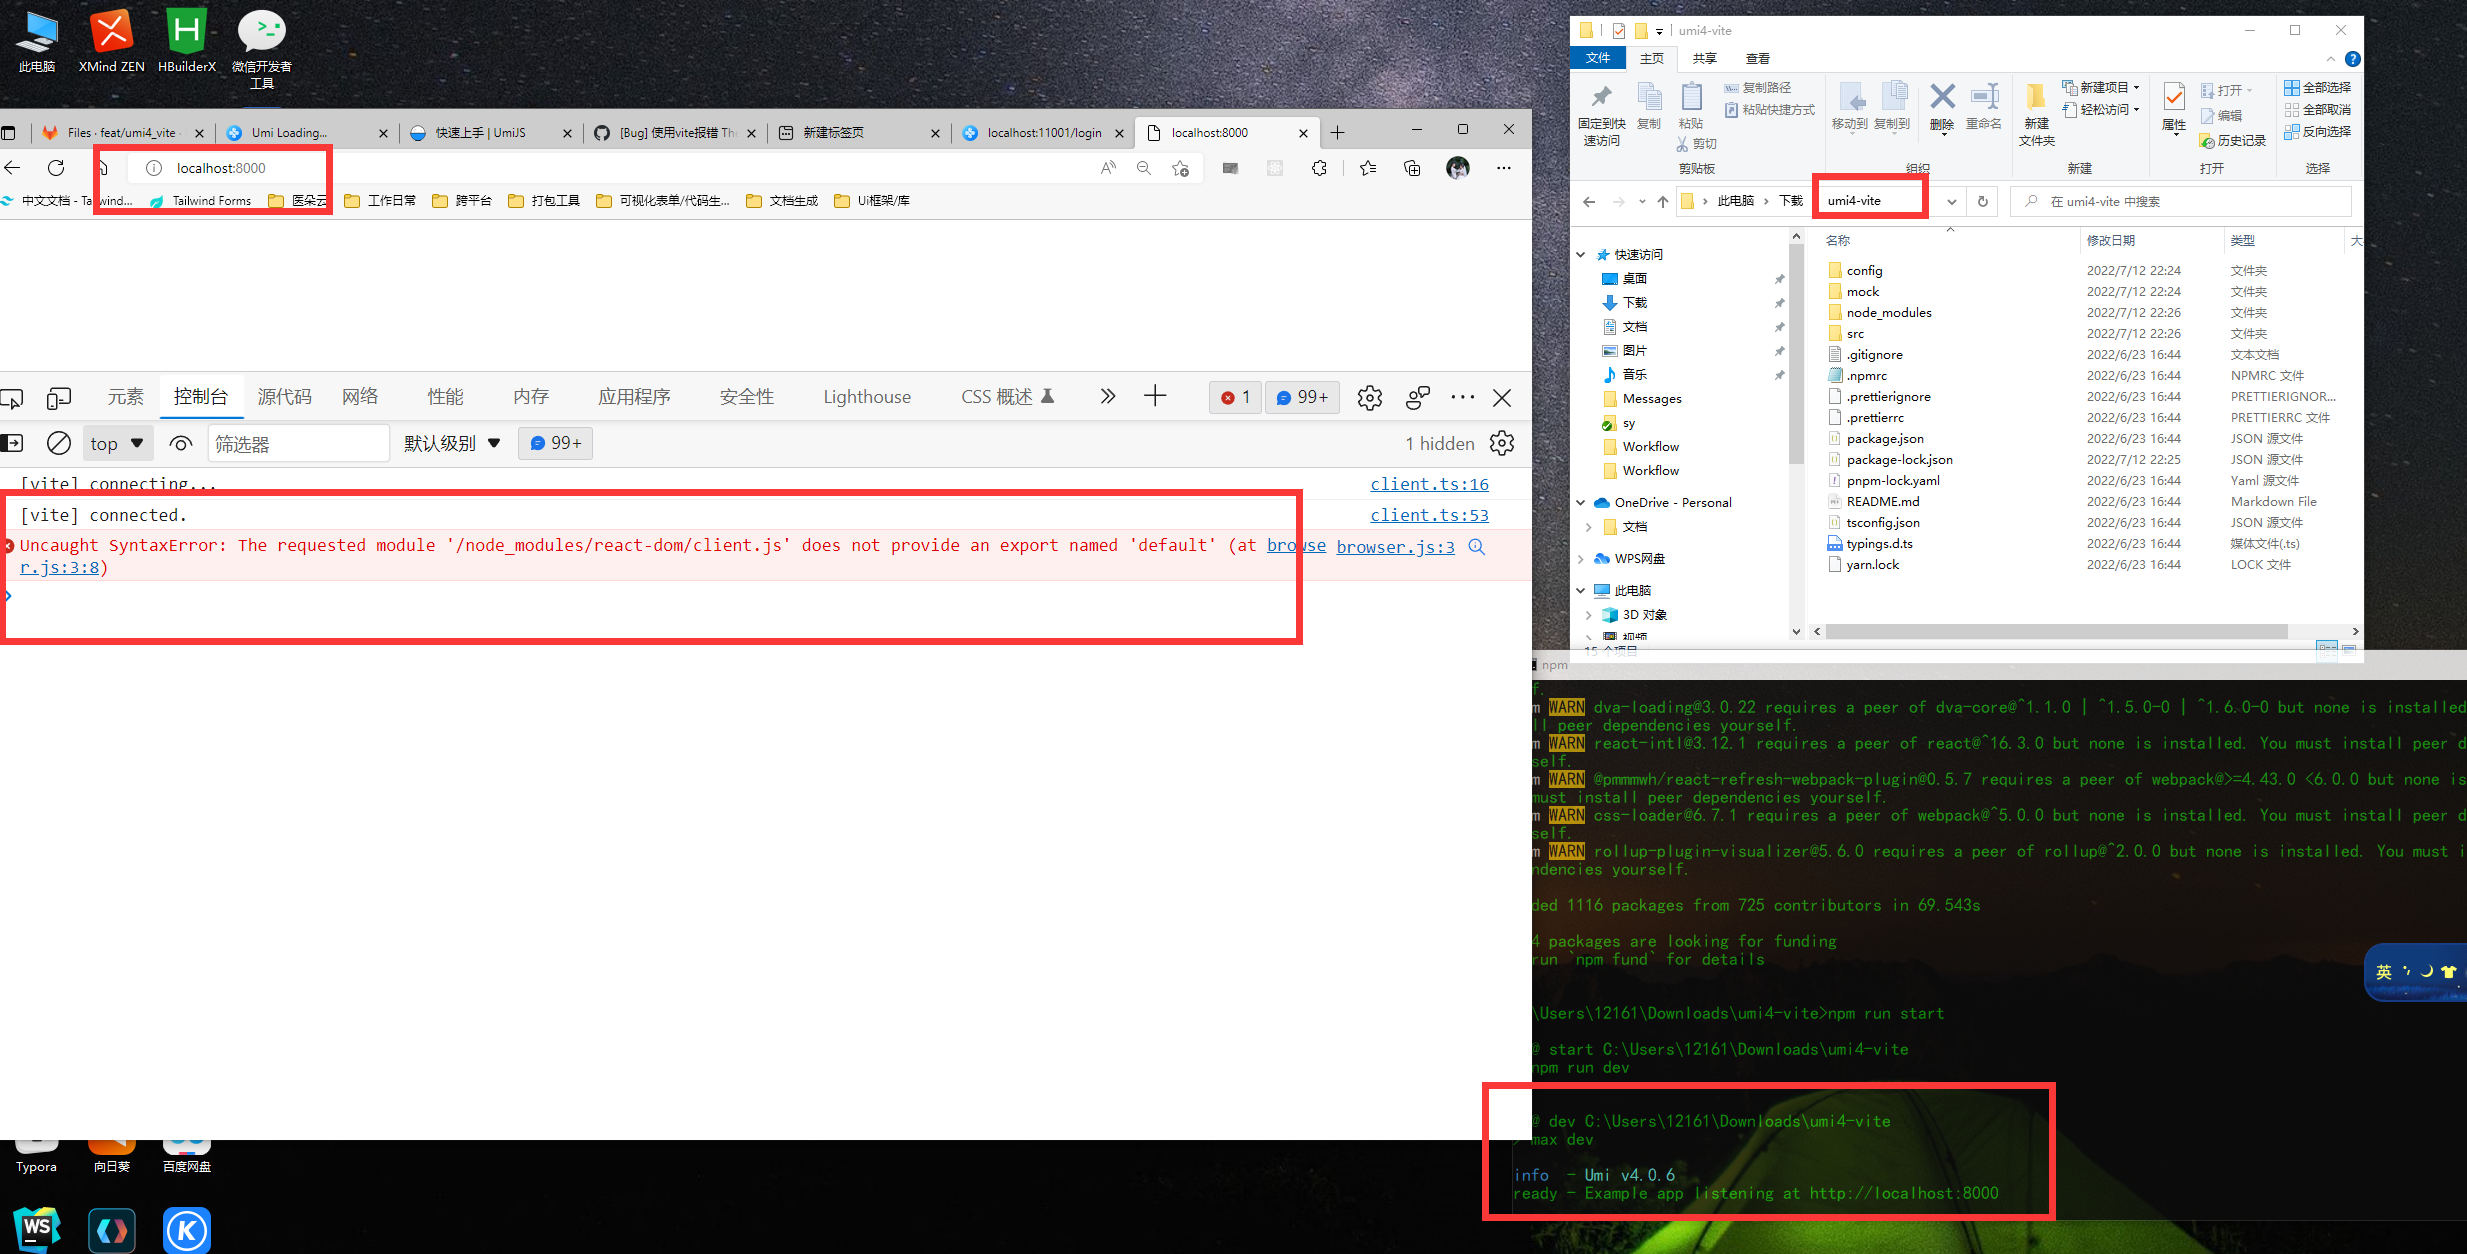2467x1254 pixels.
Task: Open the 'top' execution context dropdown
Action: pyautogui.click(x=117, y=443)
